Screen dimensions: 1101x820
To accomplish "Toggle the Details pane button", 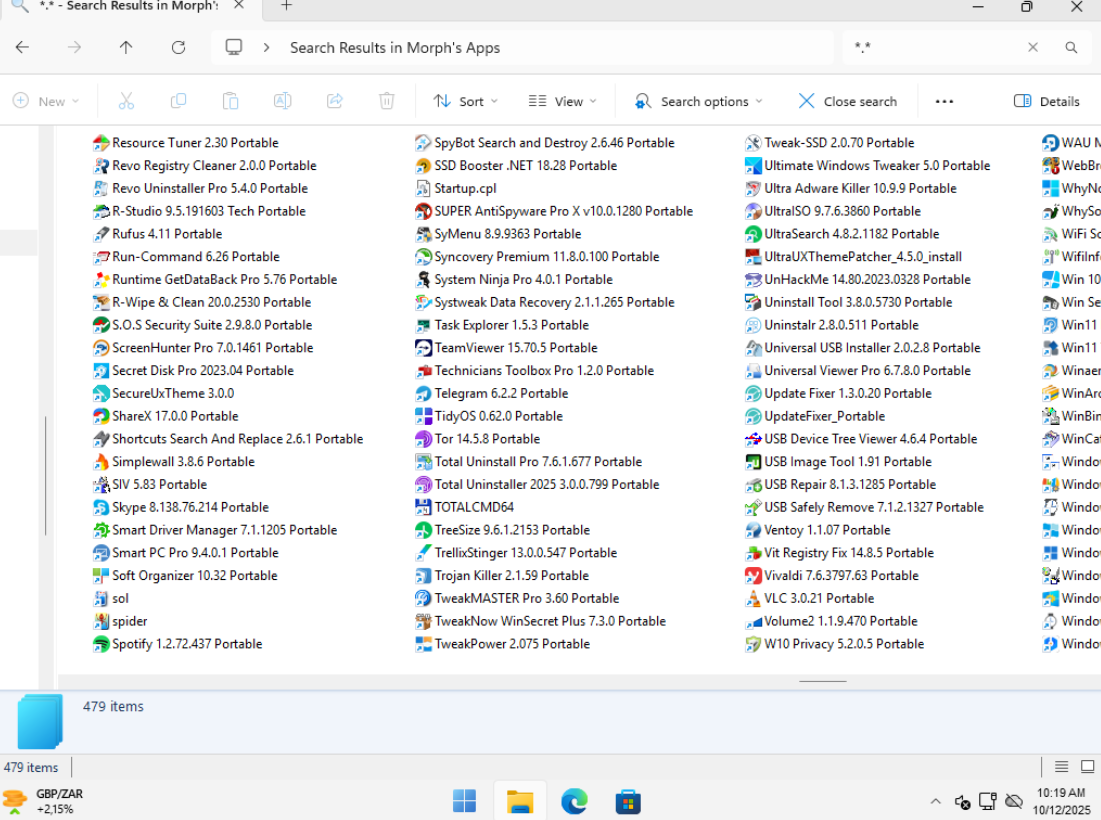I will 1047,101.
